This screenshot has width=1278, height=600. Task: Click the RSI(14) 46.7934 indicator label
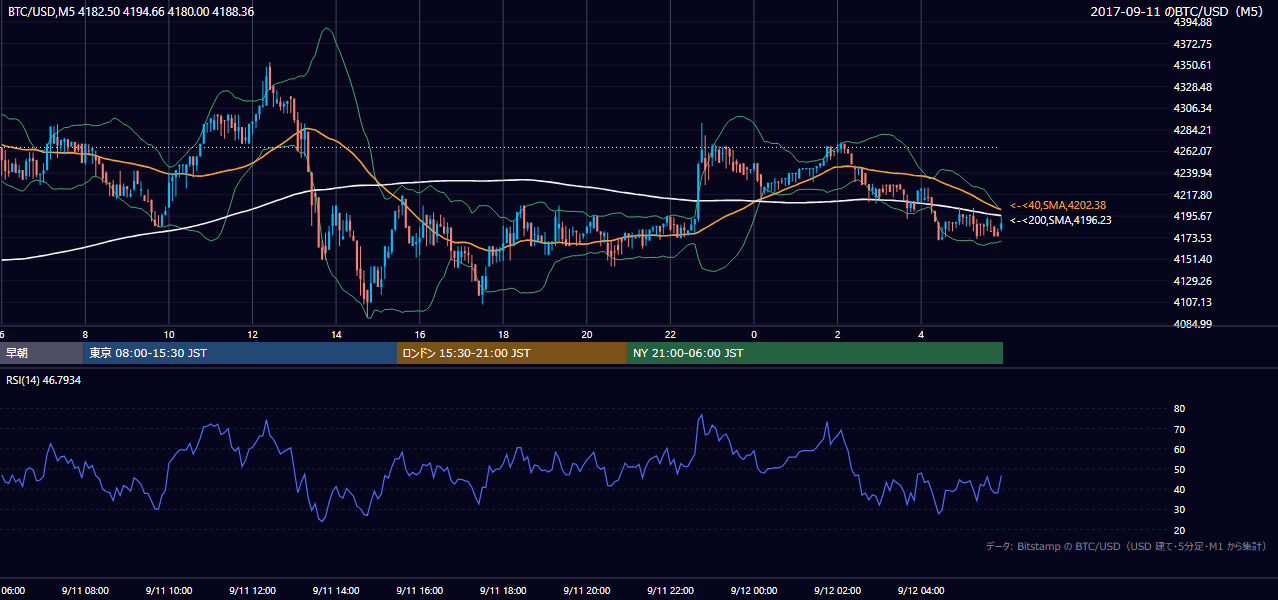[x=44, y=380]
